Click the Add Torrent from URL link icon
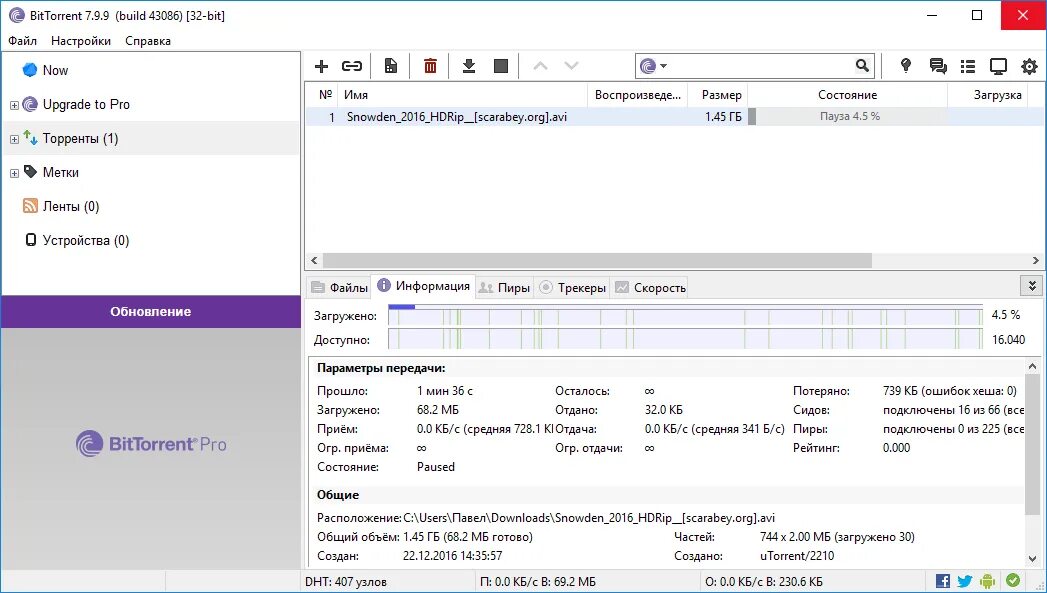Screen dimensions: 1047x593 (x=352, y=66)
